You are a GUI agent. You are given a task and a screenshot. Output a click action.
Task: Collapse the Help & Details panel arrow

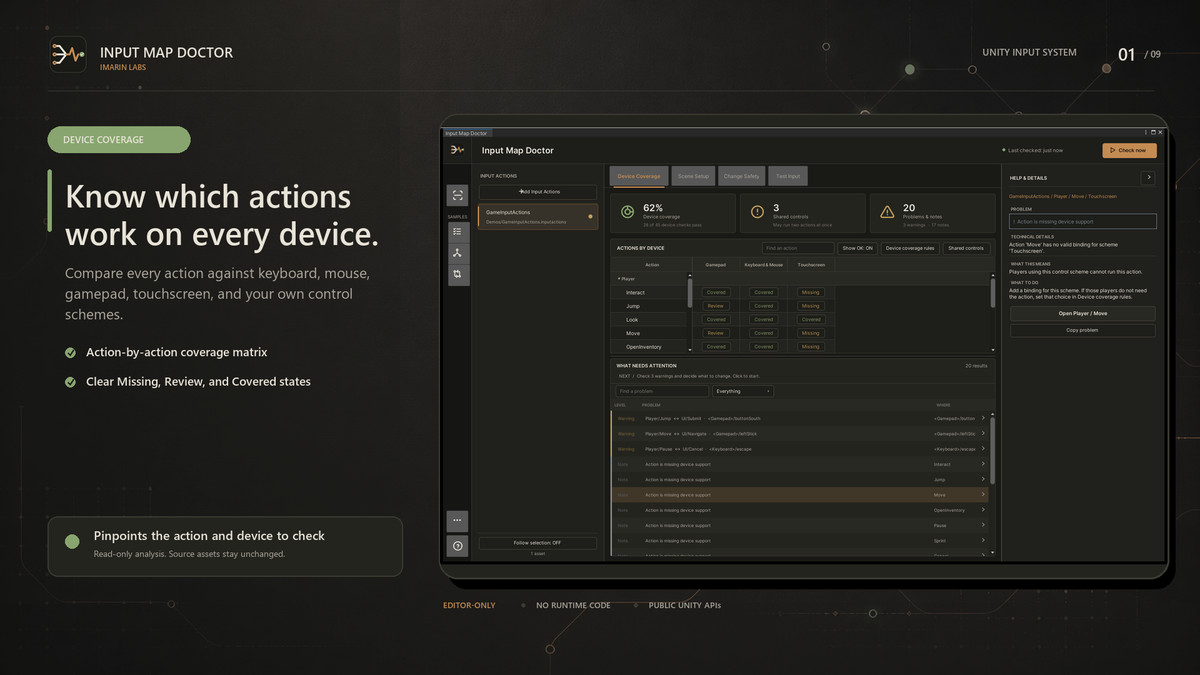click(1148, 178)
